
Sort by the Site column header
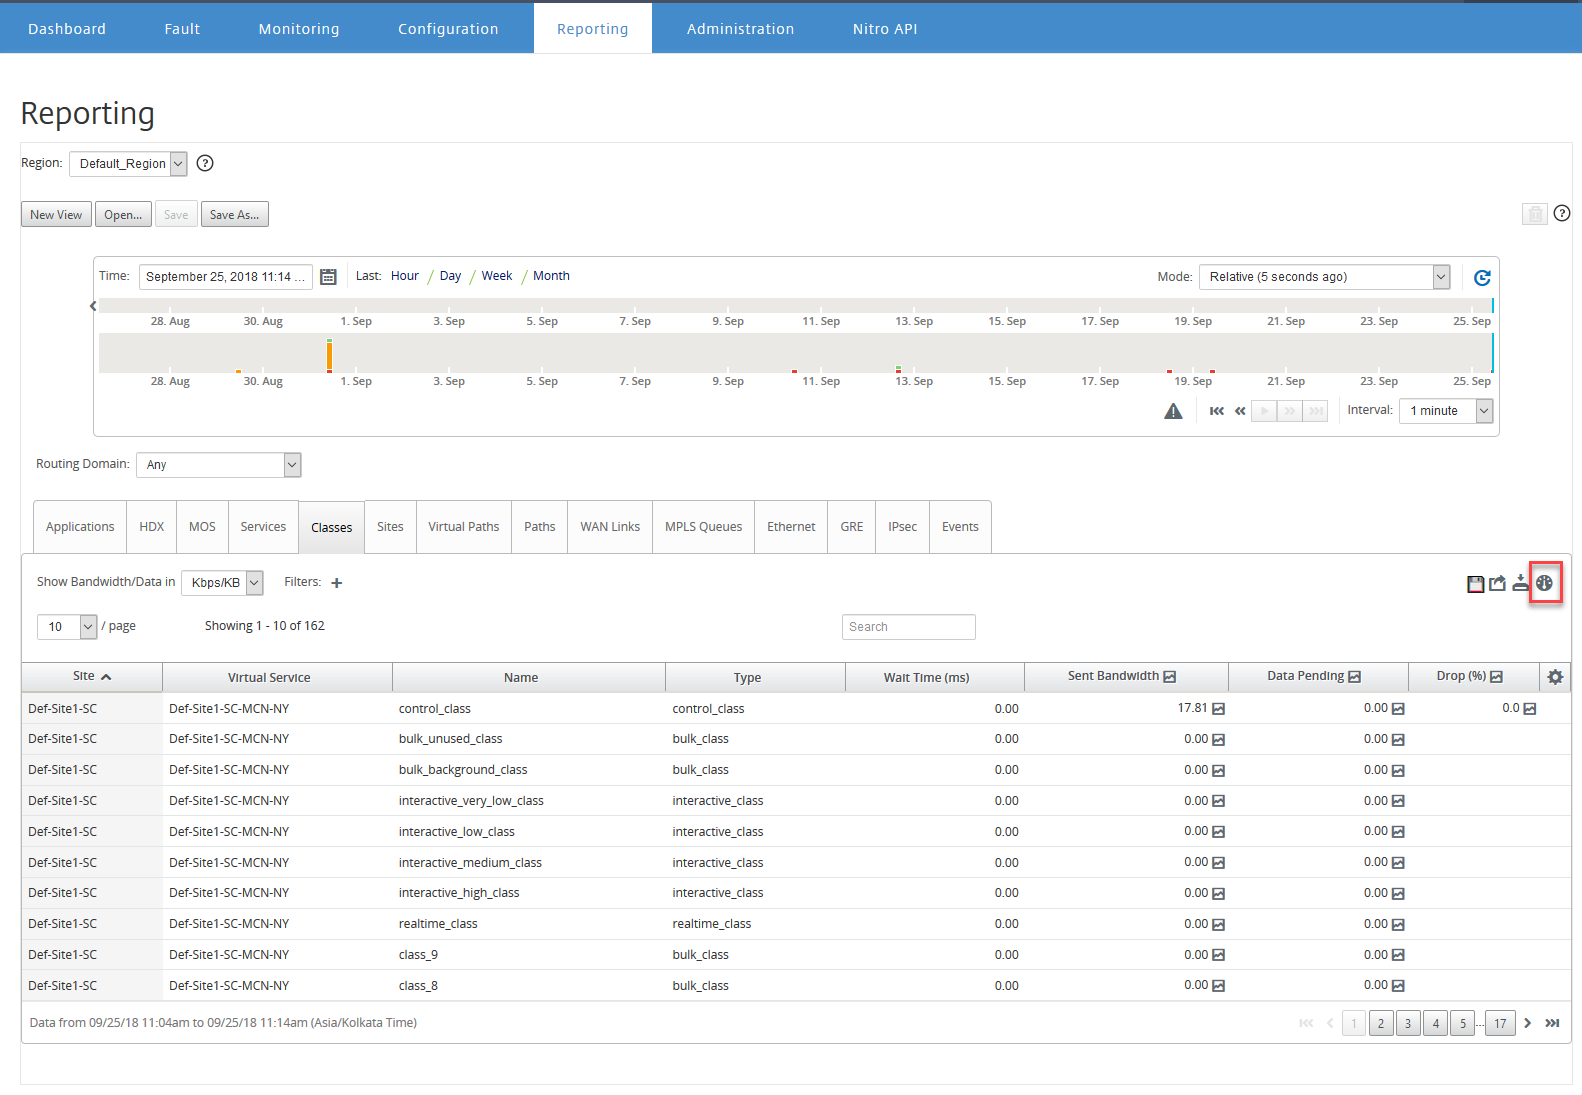pos(92,677)
